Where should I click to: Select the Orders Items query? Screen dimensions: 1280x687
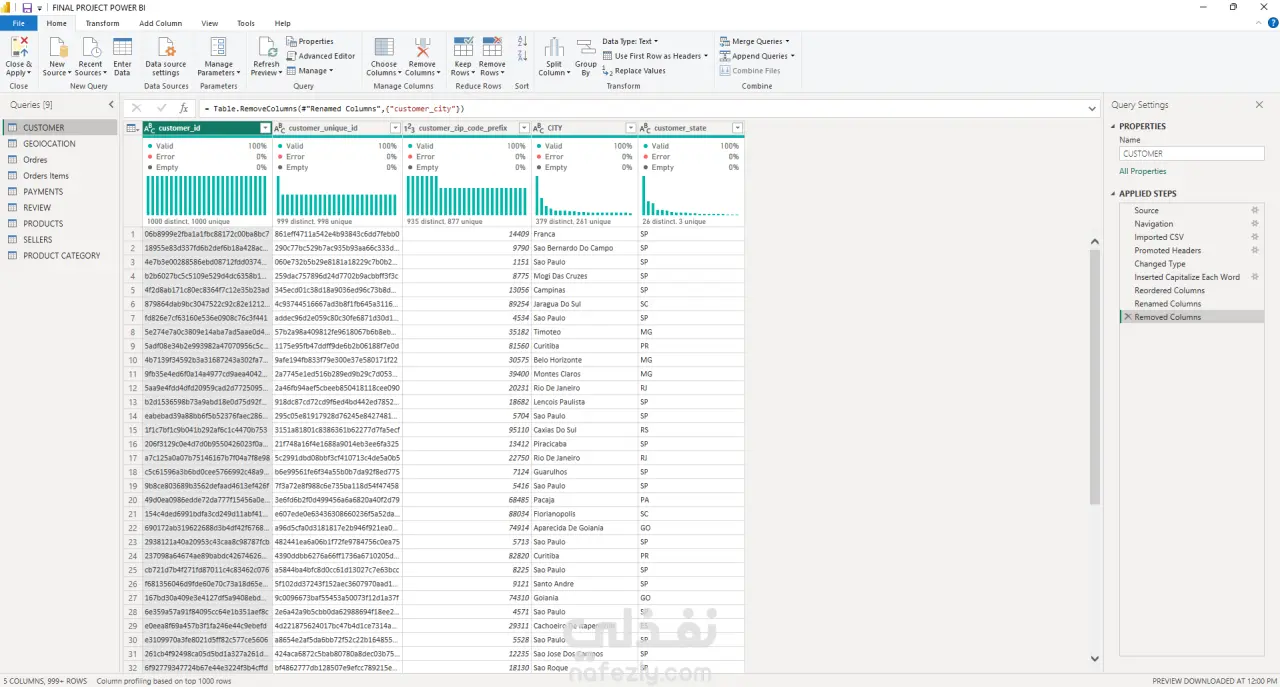[x=60, y=176]
